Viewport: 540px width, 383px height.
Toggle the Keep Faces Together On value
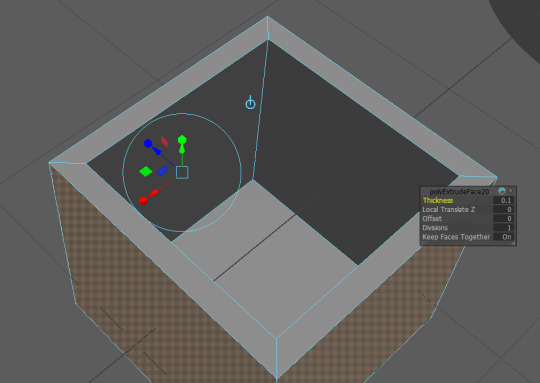503,237
